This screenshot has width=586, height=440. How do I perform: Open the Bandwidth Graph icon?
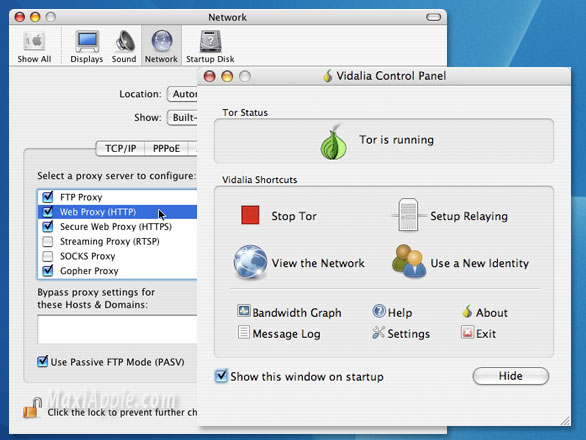pyautogui.click(x=244, y=311)
